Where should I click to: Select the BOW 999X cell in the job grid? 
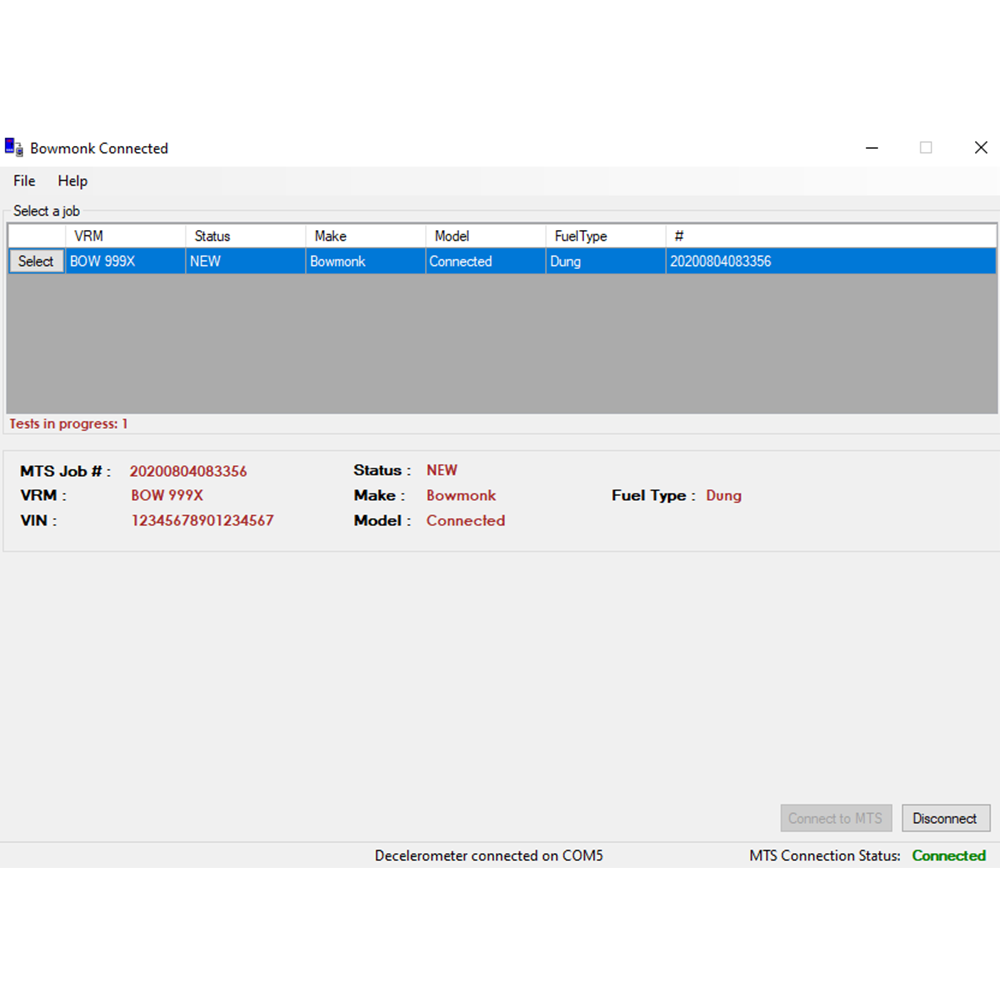click(125, 261)
